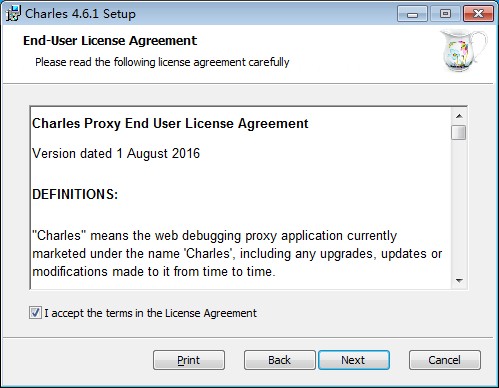Minimize the Charles Setup window
Viewport: 499px width, 388px height.
[x=412, y=14]
